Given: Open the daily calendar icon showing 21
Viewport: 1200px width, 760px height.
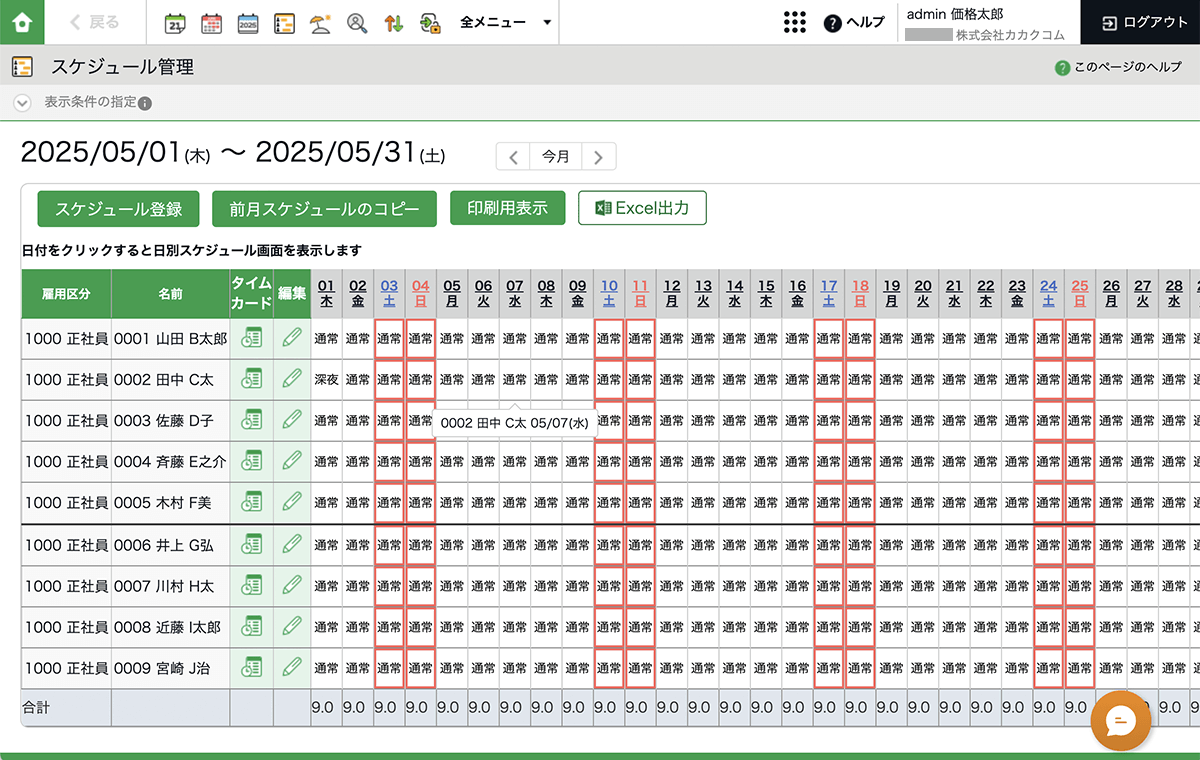Looking at the screenshot, I should [x=175, y=23].
